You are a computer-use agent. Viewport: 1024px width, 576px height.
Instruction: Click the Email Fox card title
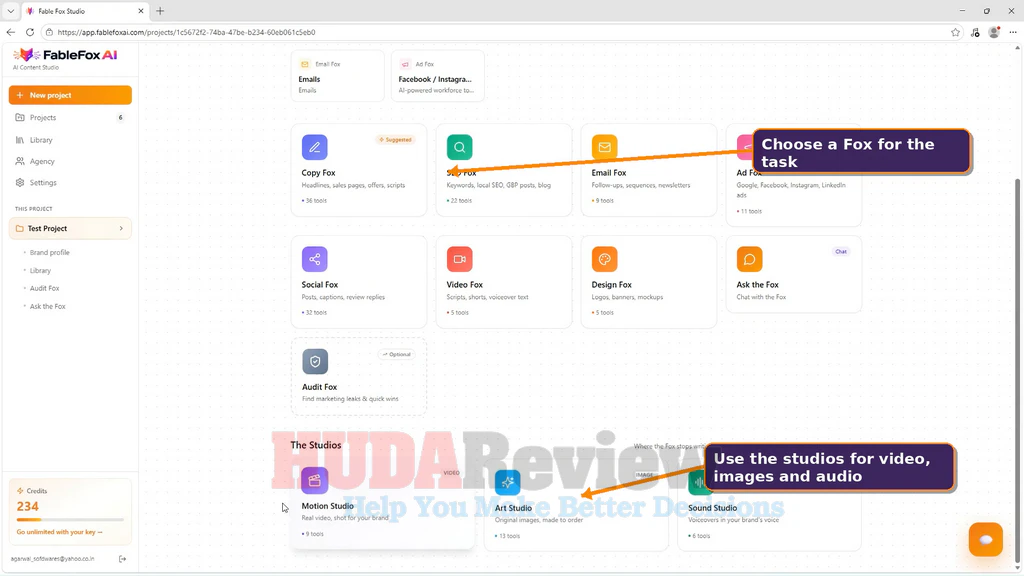(x=609, y=173)
